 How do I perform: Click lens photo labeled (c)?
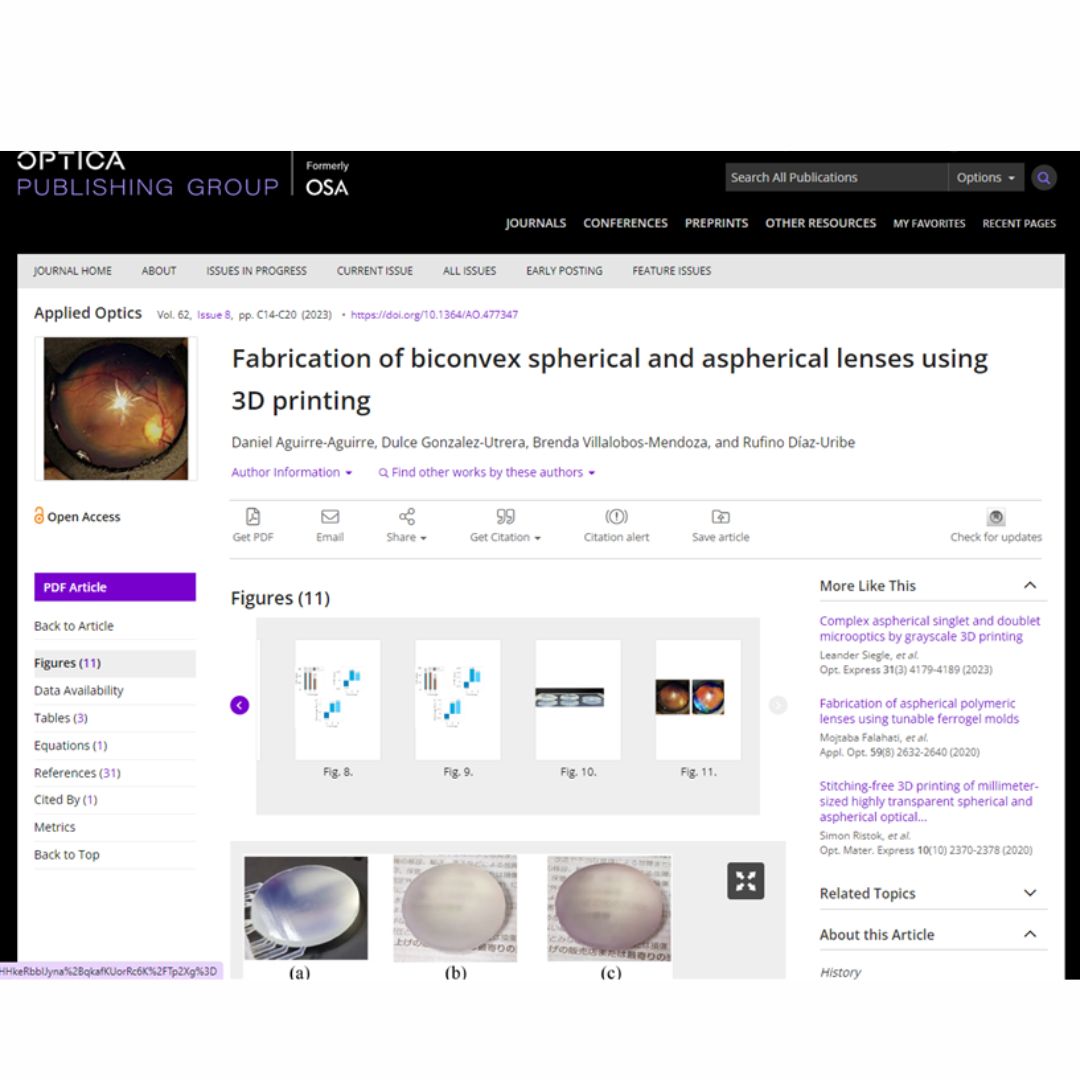pos(609,908)
